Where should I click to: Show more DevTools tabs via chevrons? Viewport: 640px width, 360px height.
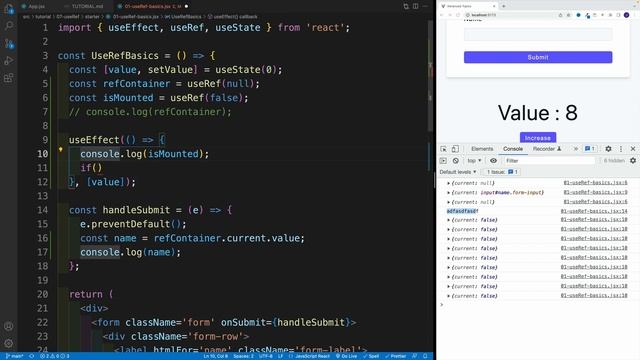click(x=576, y=149)
